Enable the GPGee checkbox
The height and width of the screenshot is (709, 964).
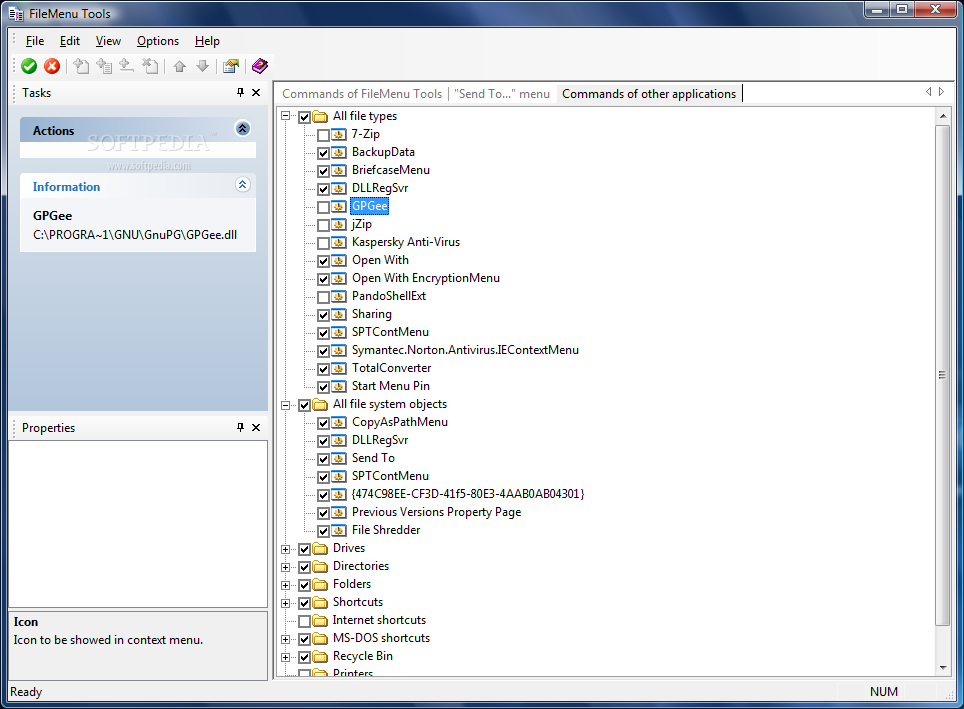pos(323,207)
